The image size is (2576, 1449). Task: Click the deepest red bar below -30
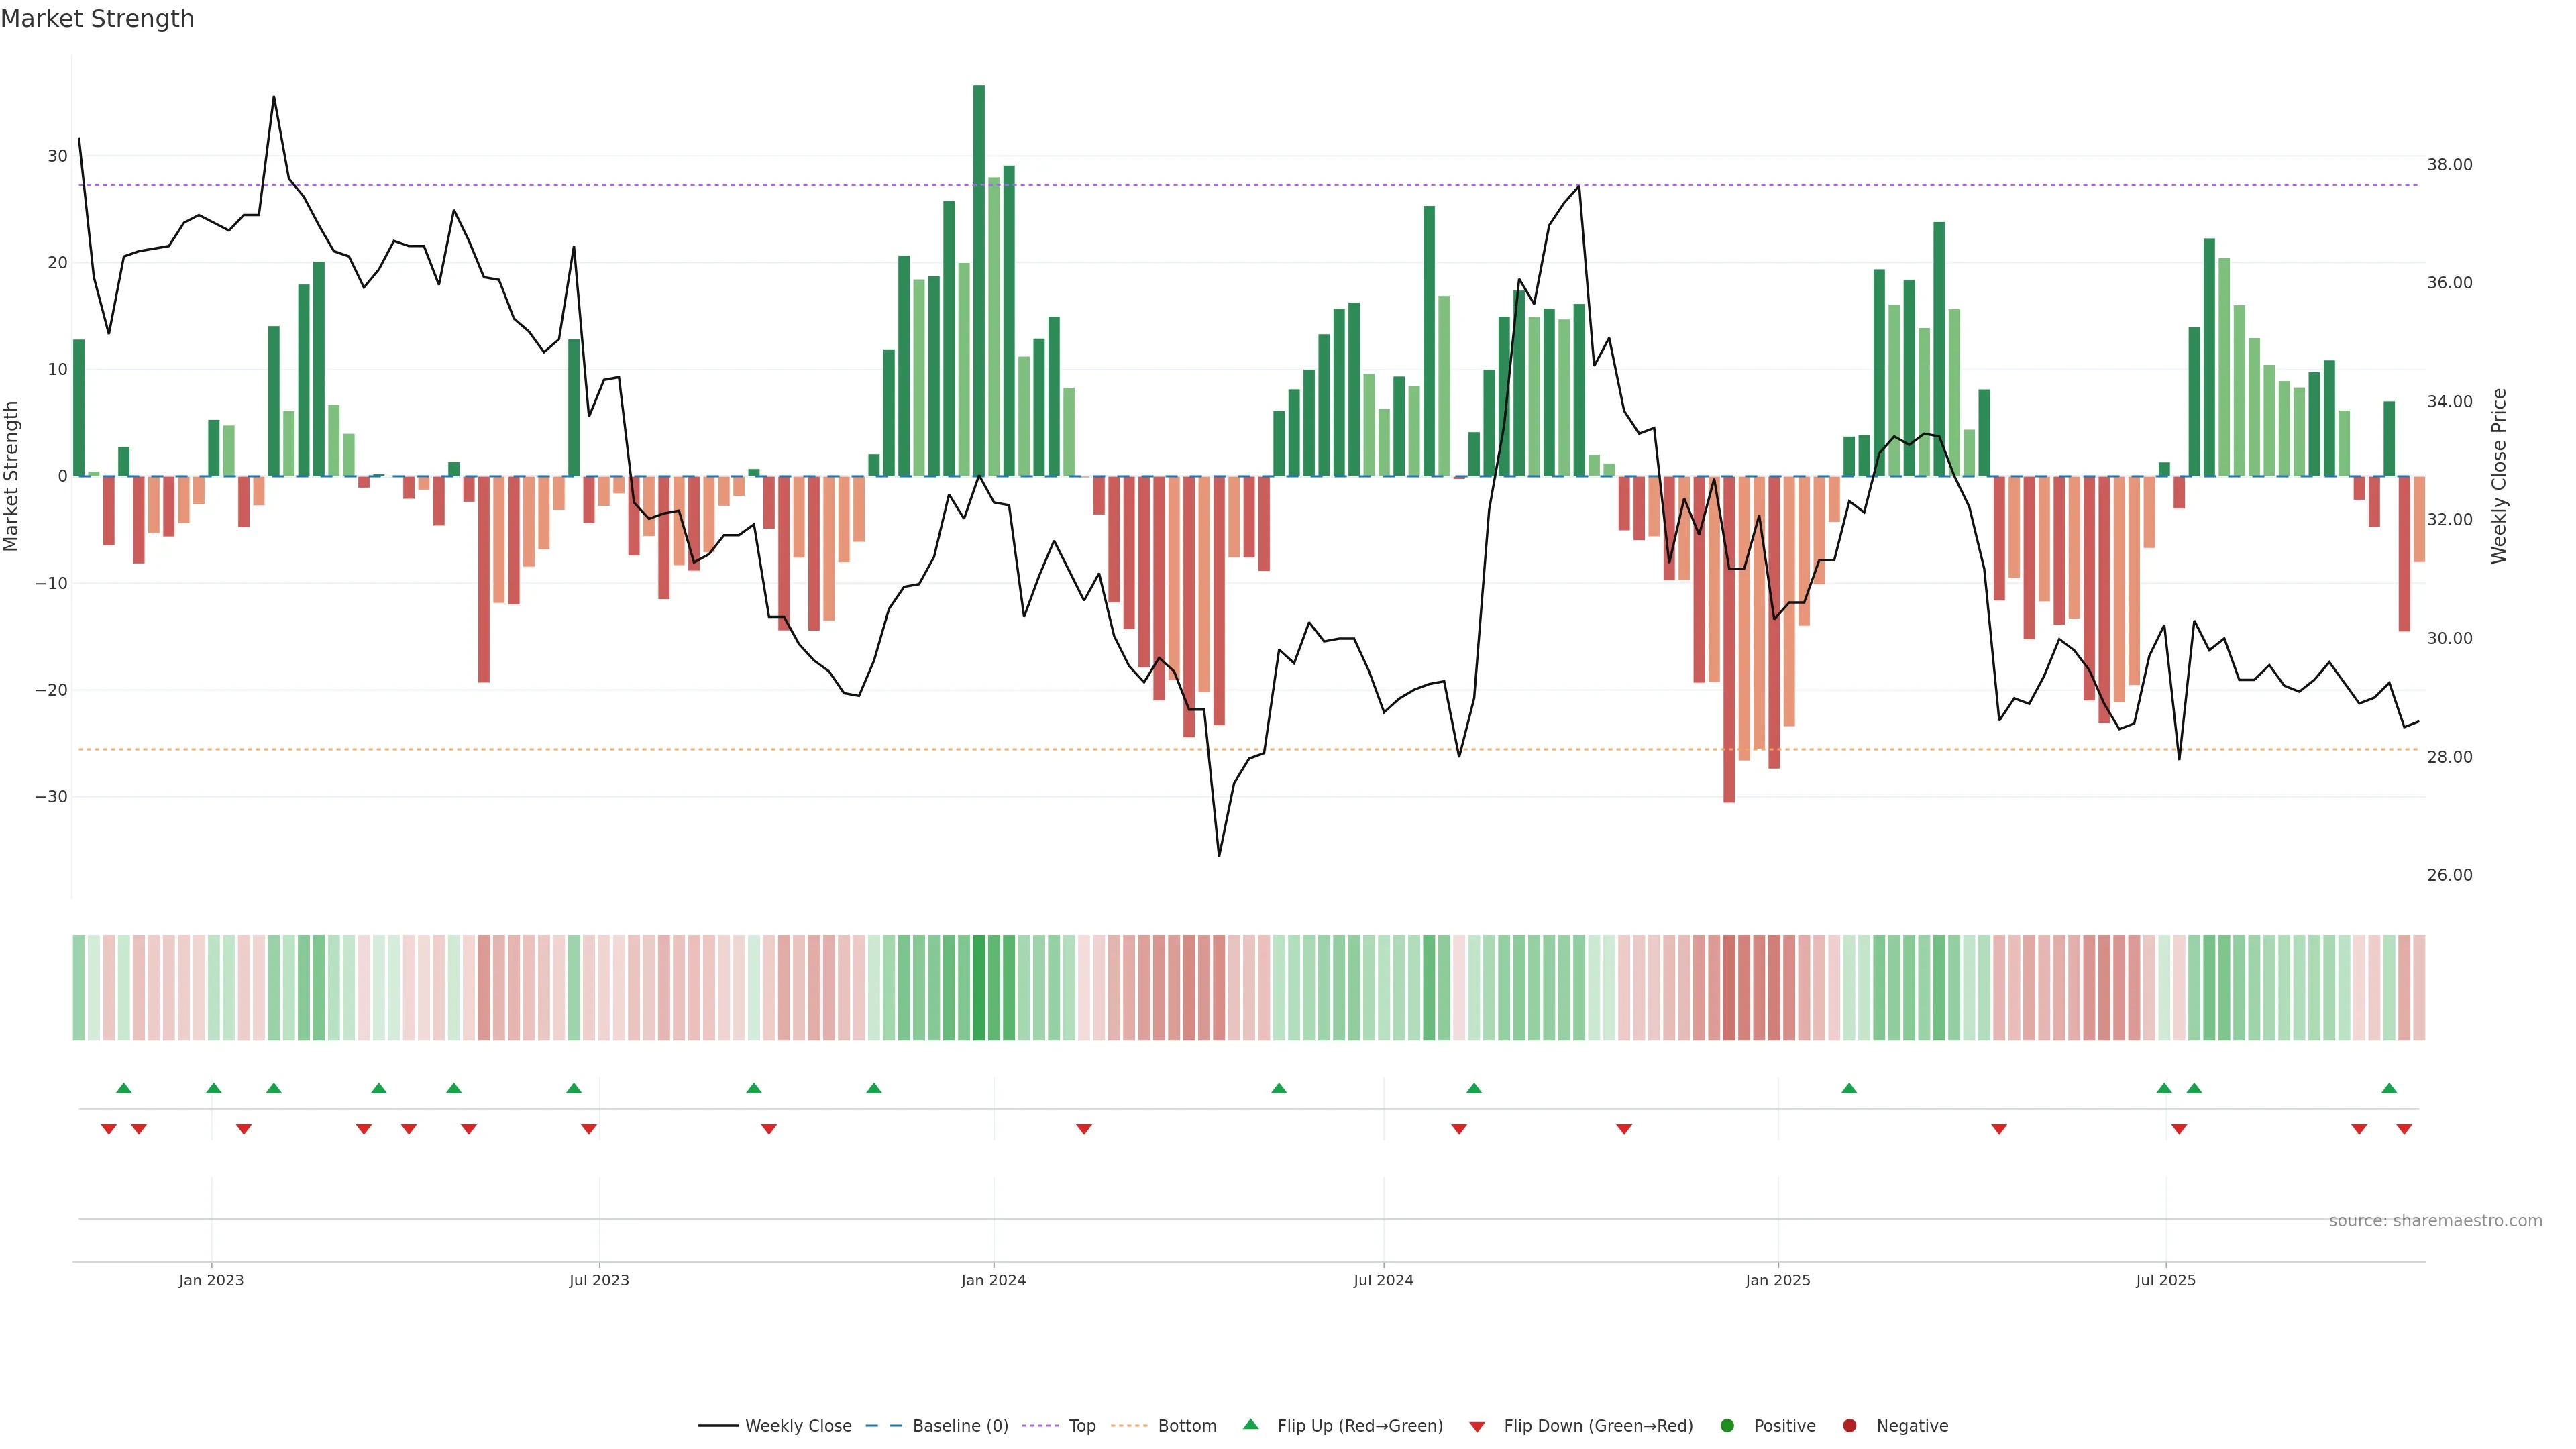pyautogui.click(x=1729, y=640)
